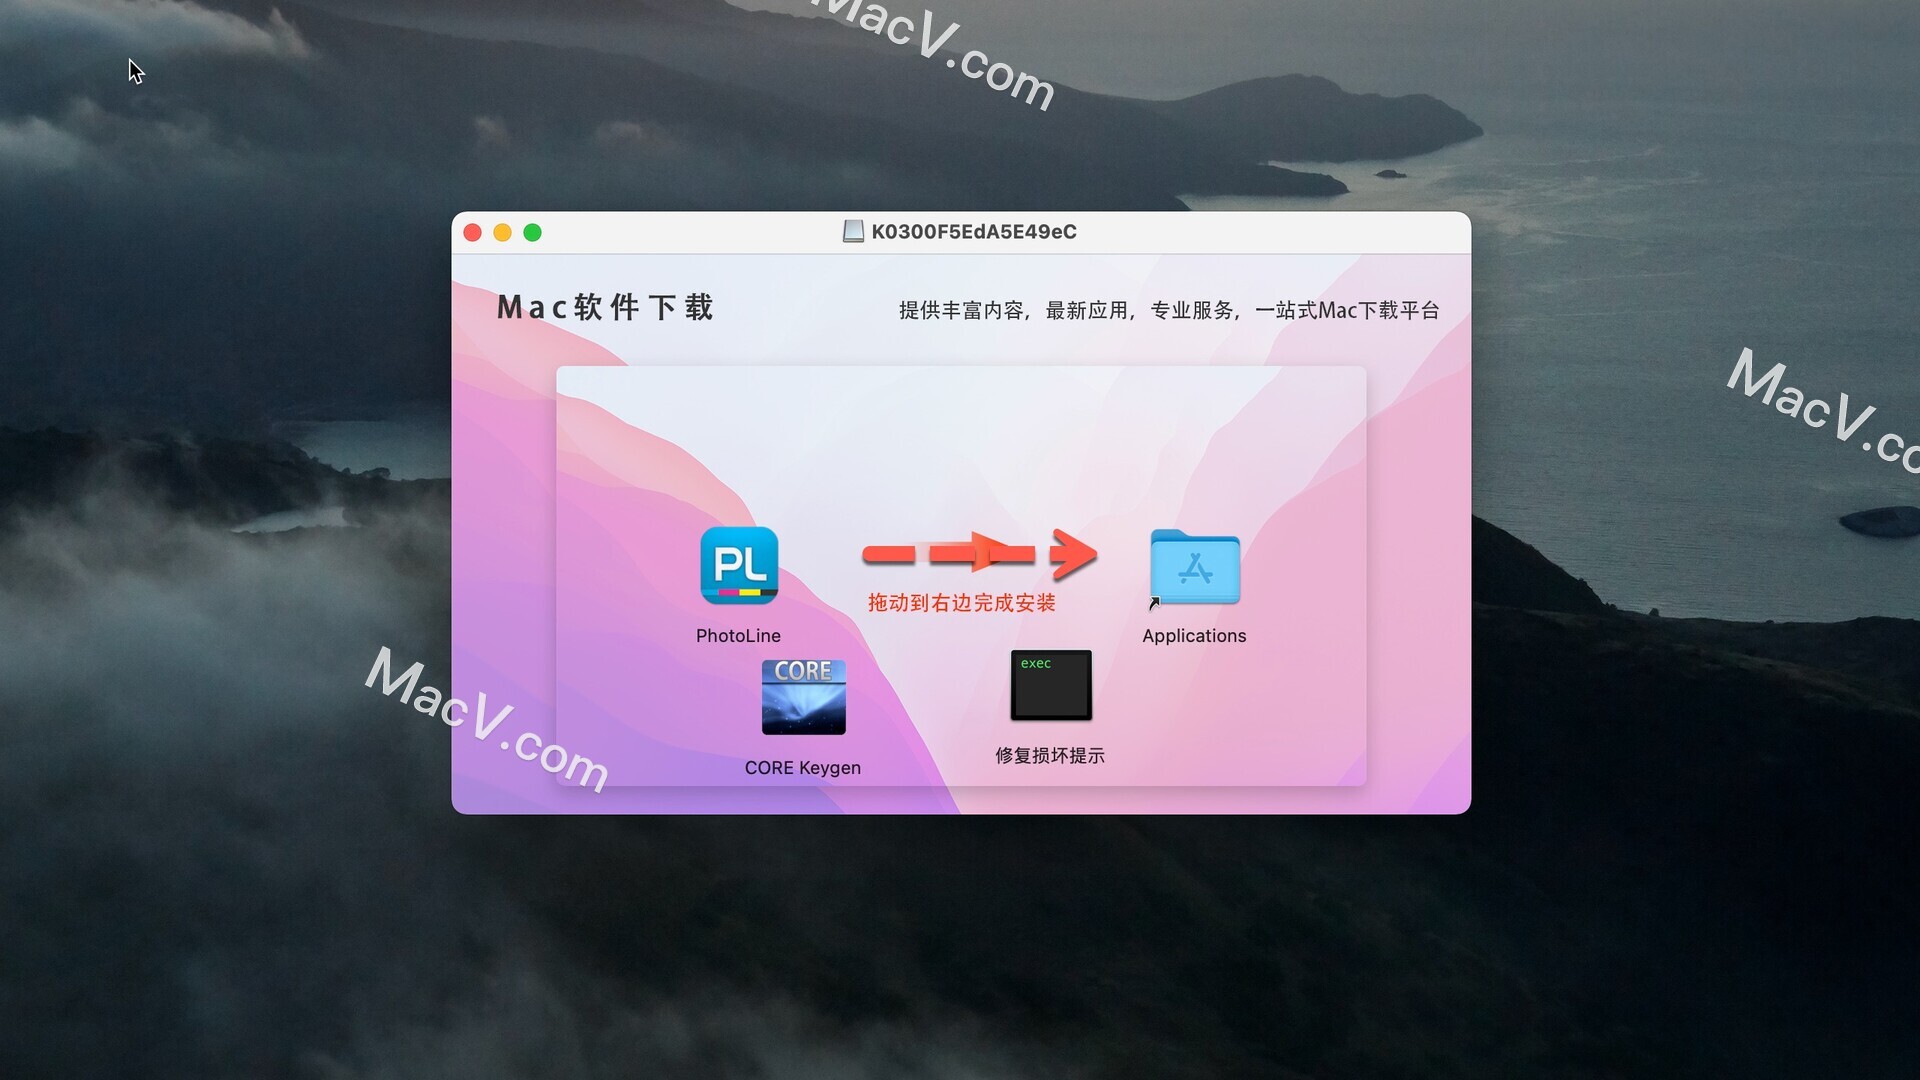Click the yellow minimize window button
This screenshot has width=1920, height=1080.
click(x=502, y=232)
